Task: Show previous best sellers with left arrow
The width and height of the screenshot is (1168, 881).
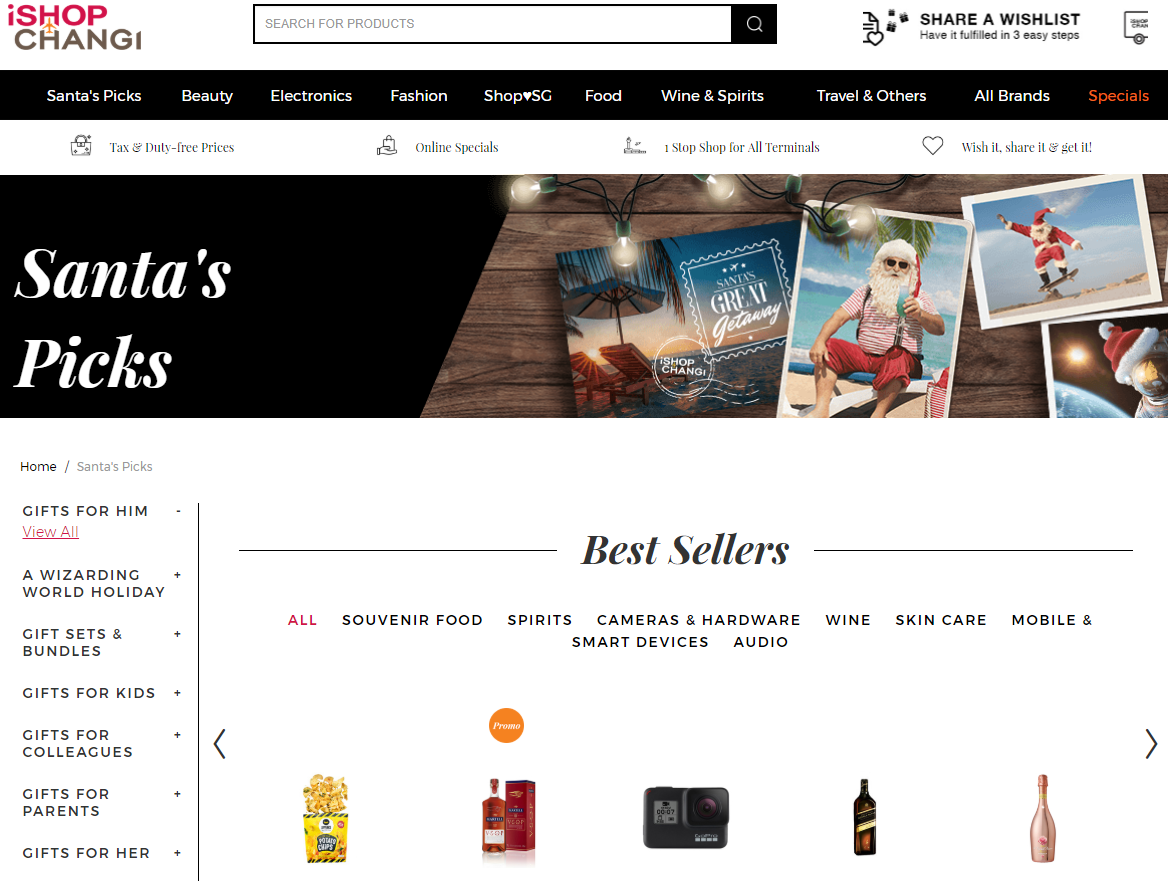Action: (220, 743)
